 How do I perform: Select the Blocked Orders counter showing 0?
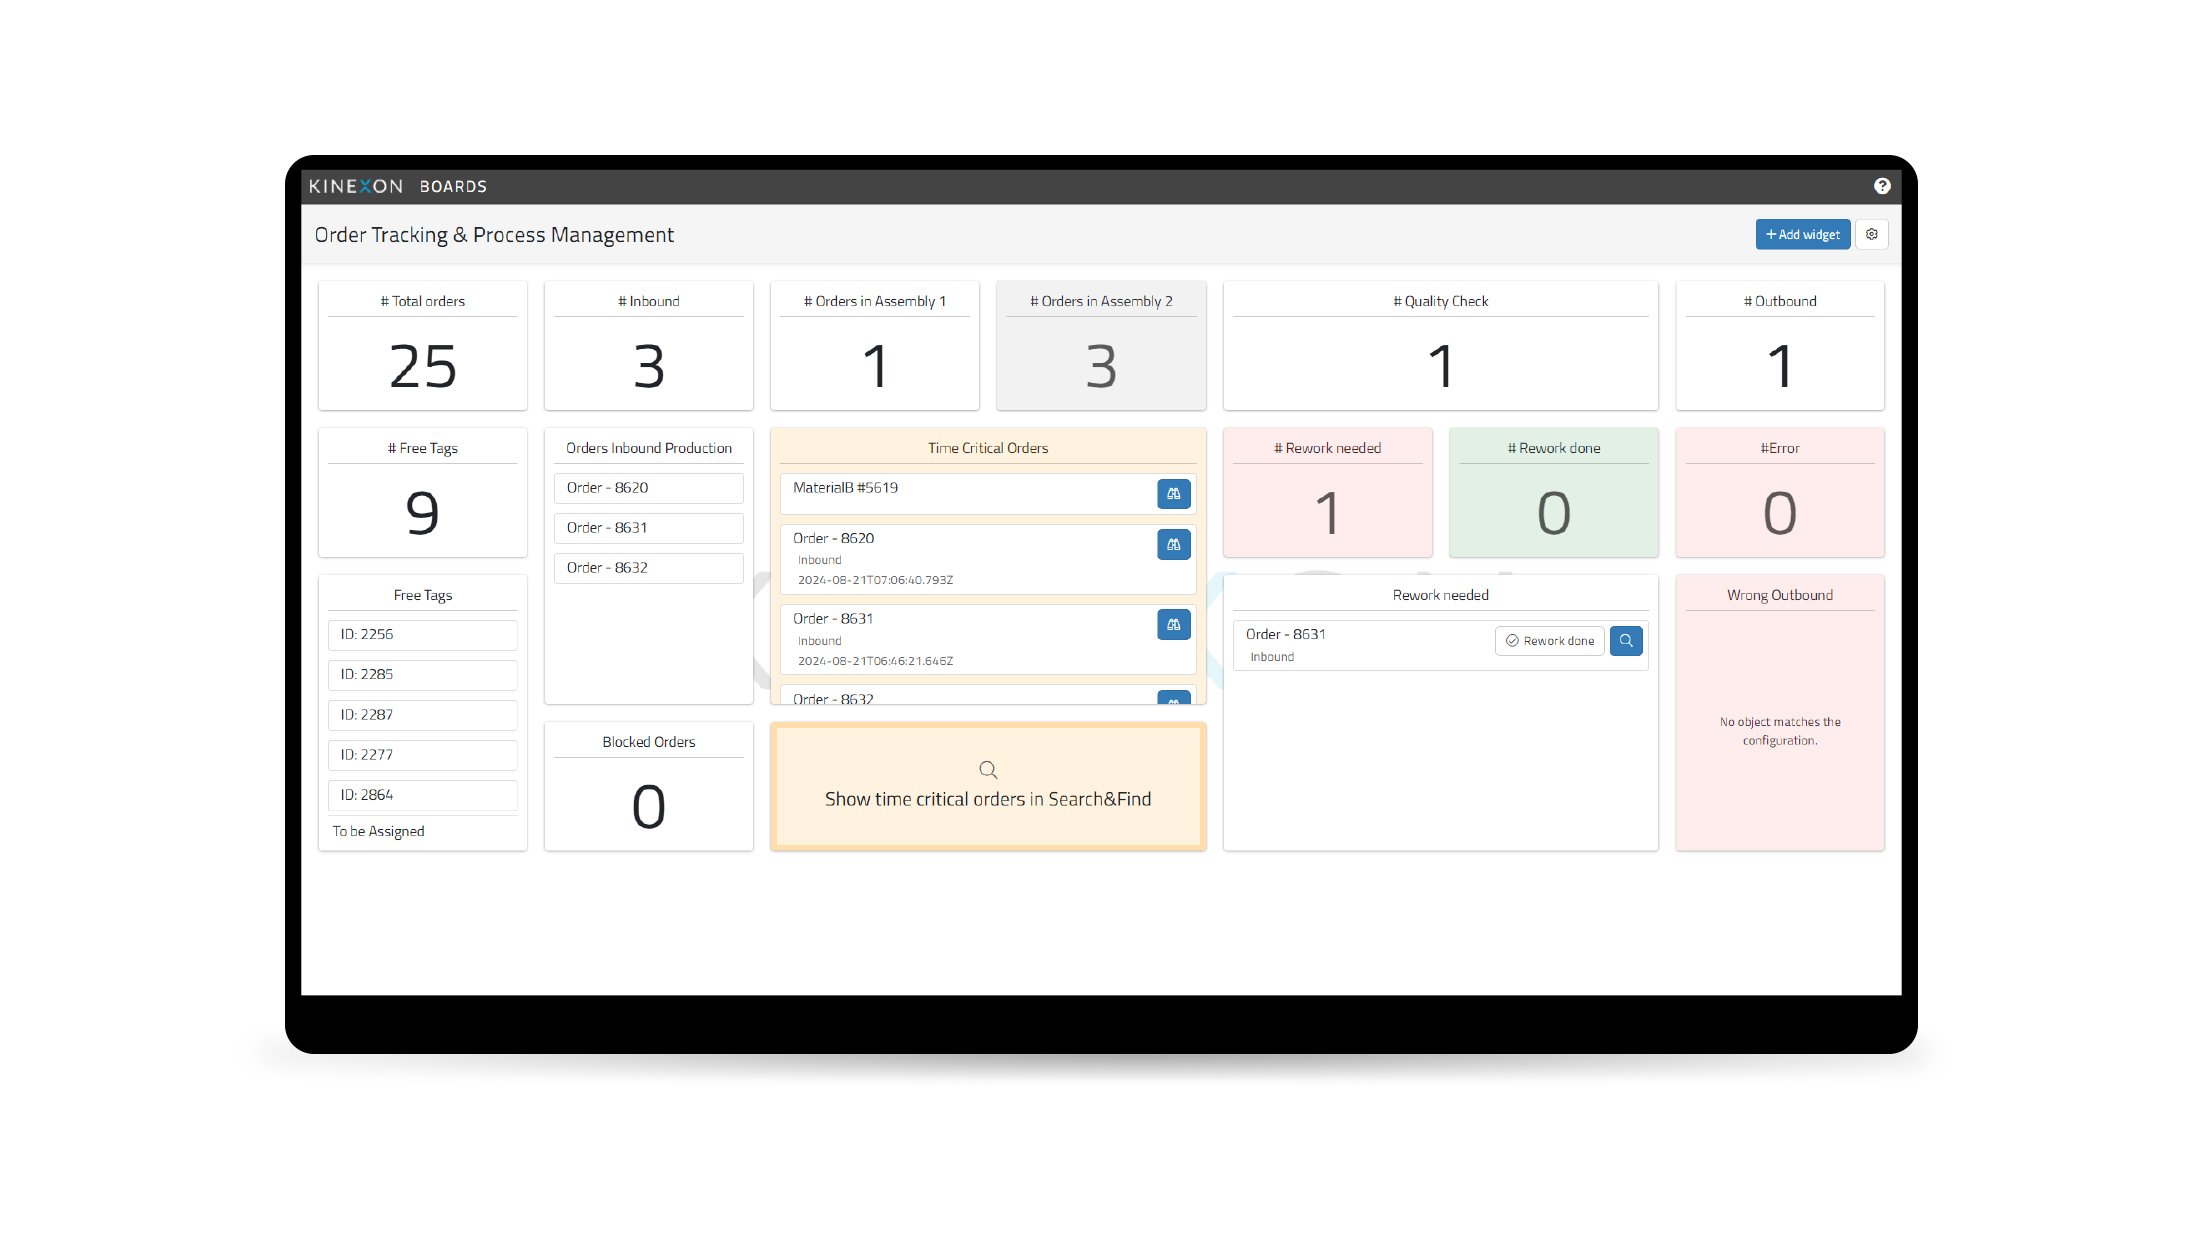(x=648, y=786)
